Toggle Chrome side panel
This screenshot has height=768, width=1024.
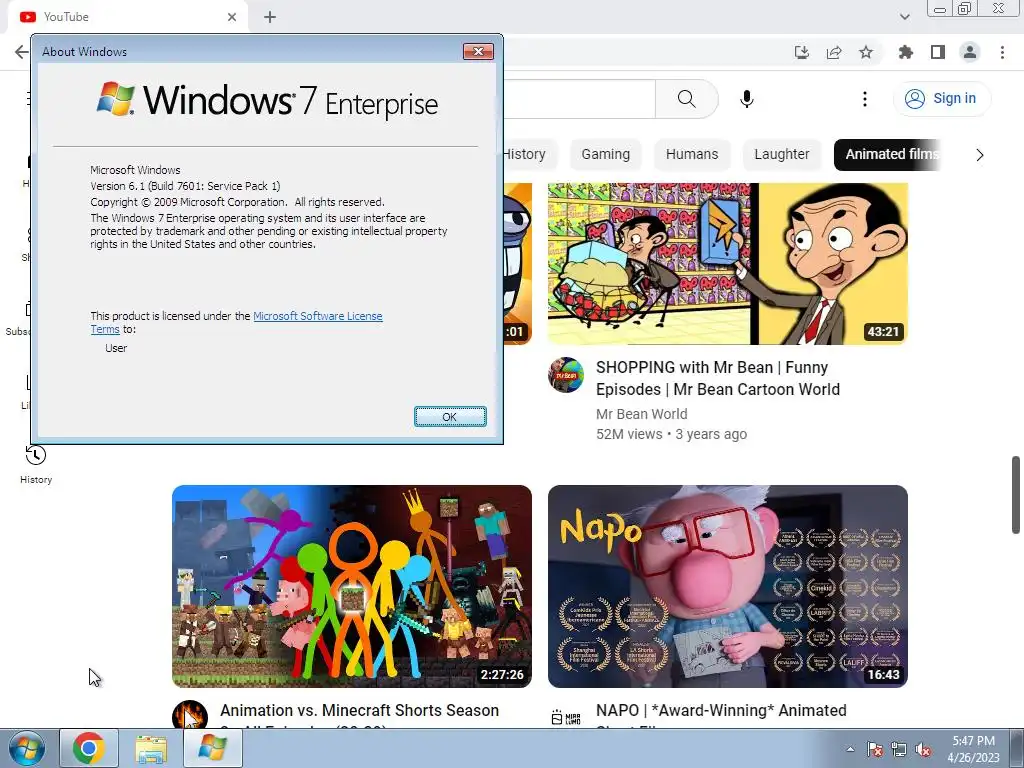(x=938, y=52)
